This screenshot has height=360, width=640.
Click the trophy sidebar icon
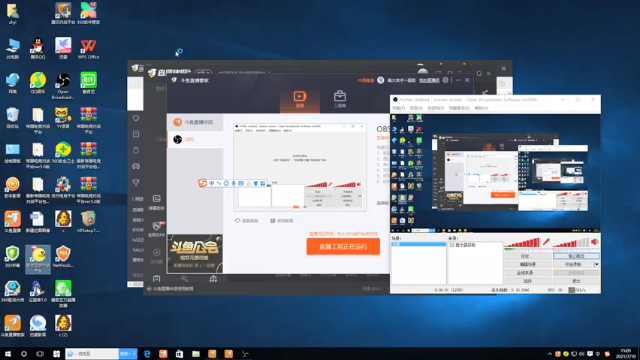136,182
